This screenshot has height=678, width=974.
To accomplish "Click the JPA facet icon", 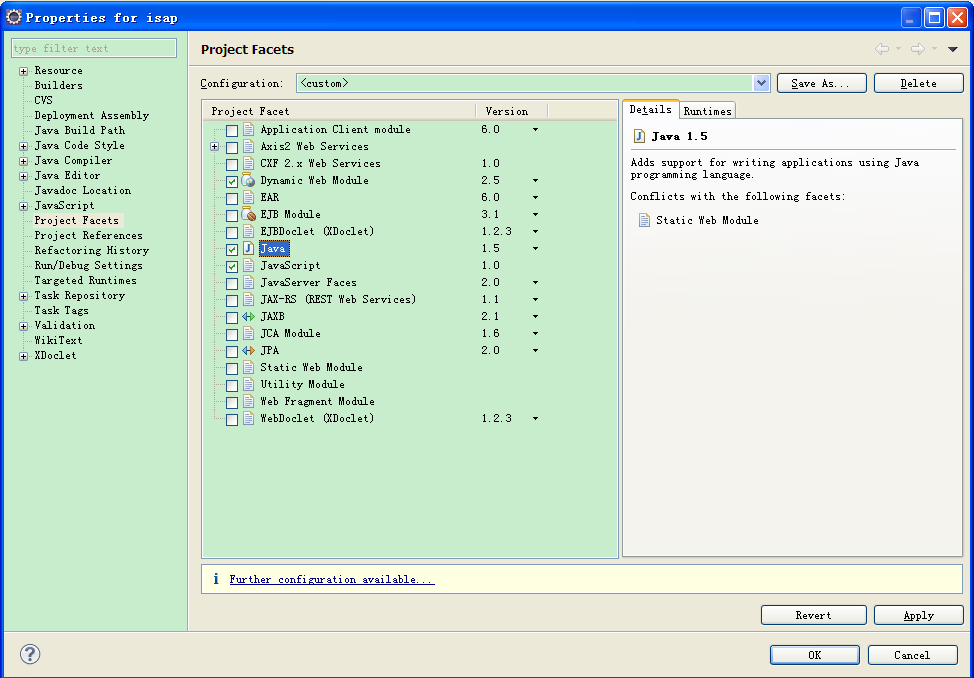I will (x=249, y=351).
